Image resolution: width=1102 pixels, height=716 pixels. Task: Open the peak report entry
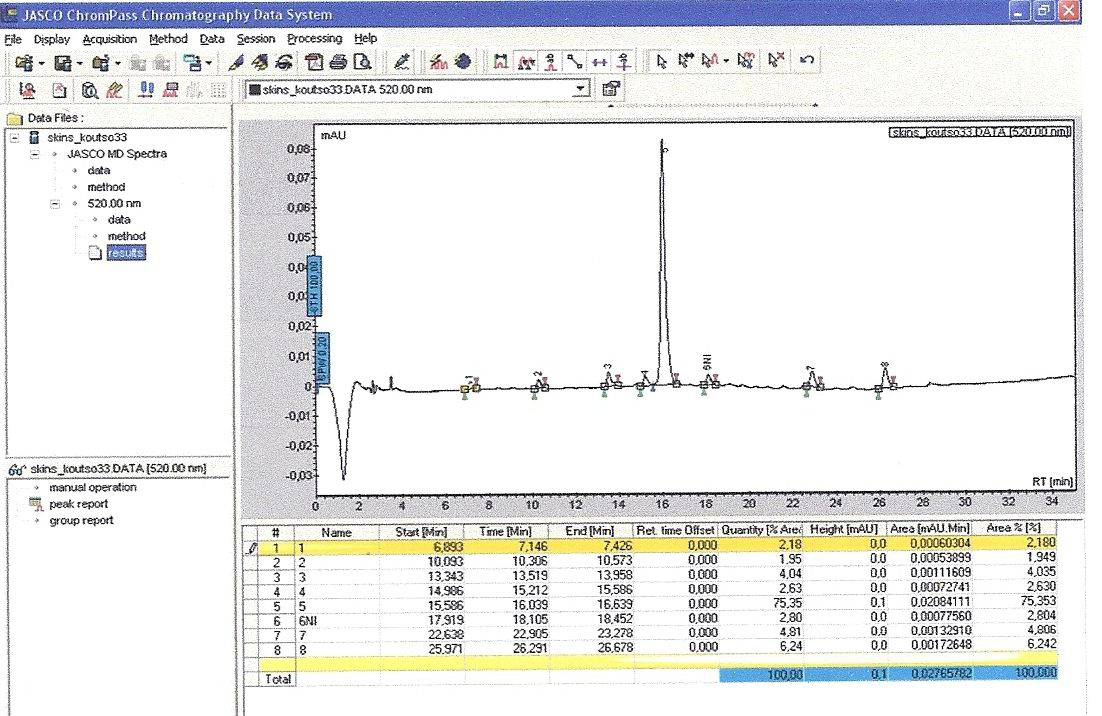79,505
